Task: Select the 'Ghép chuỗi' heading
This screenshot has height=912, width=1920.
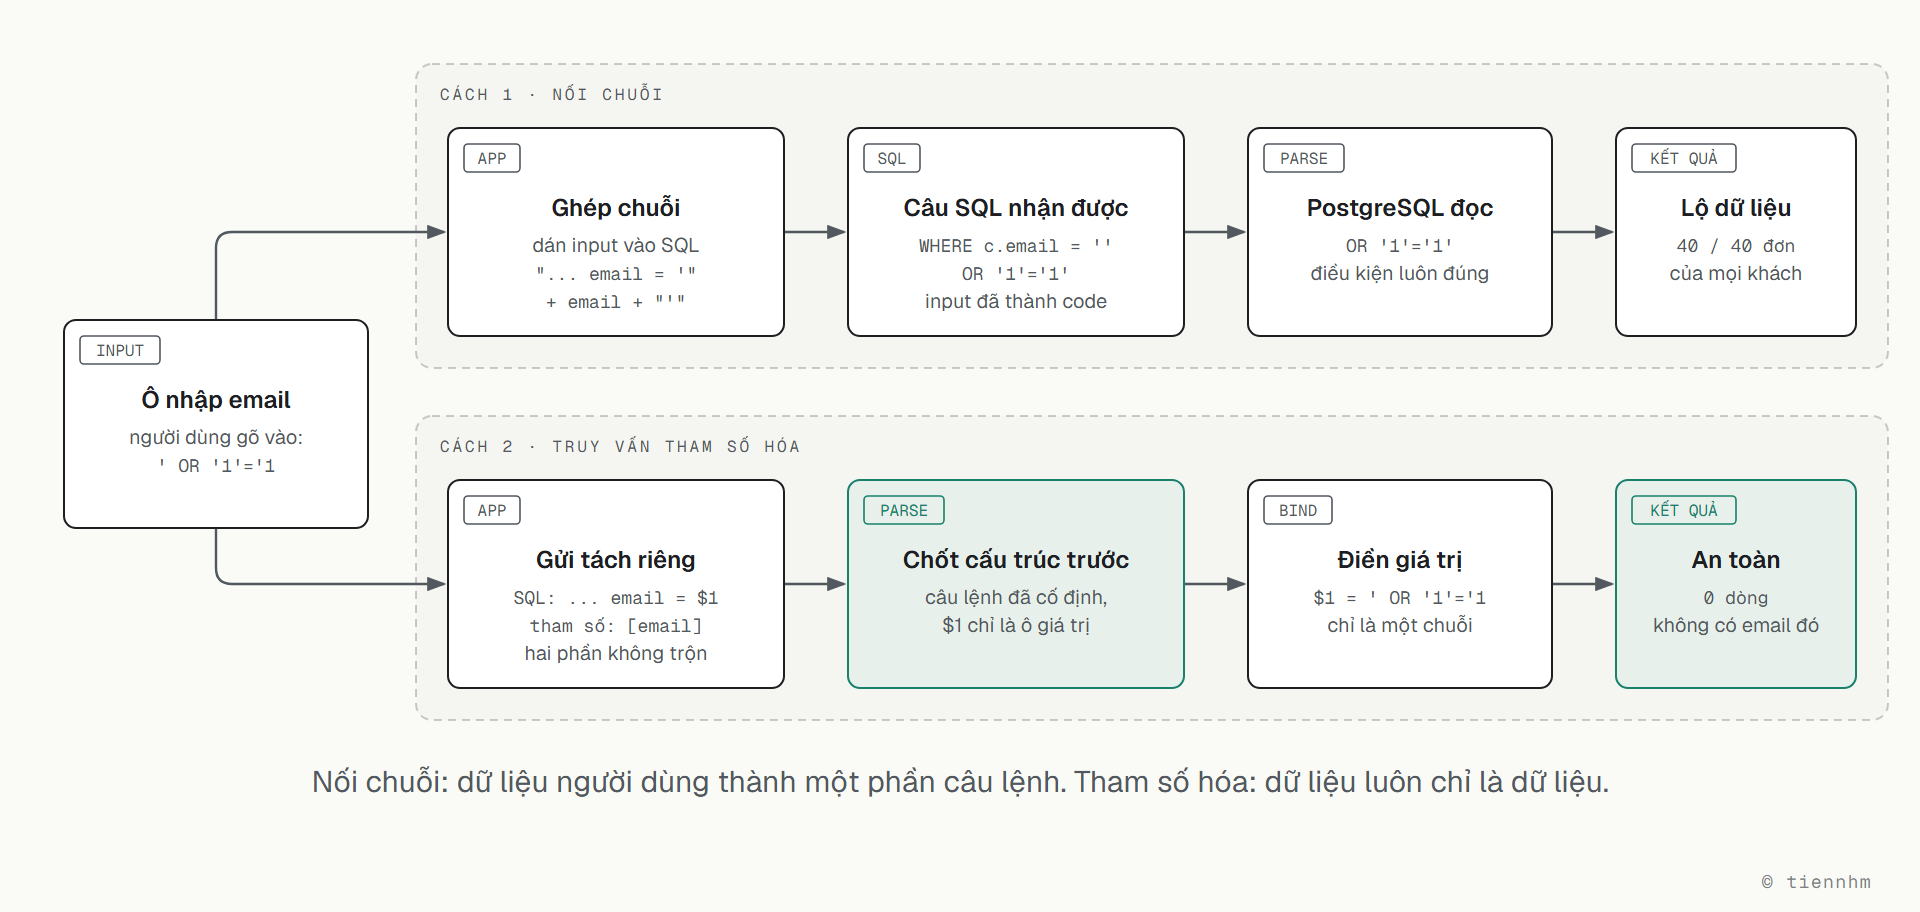Action: coord(616,208)
